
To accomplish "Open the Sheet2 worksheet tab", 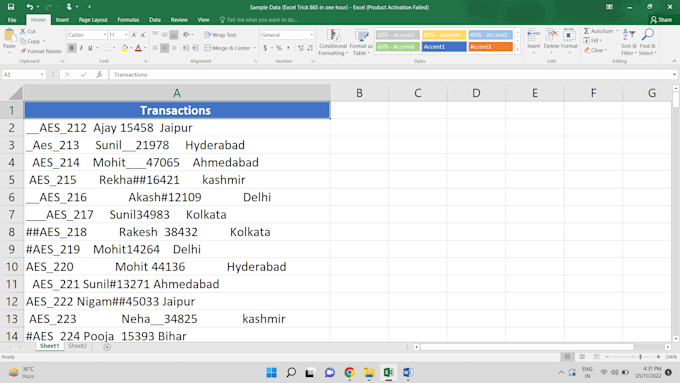I will tap(78, 346).
